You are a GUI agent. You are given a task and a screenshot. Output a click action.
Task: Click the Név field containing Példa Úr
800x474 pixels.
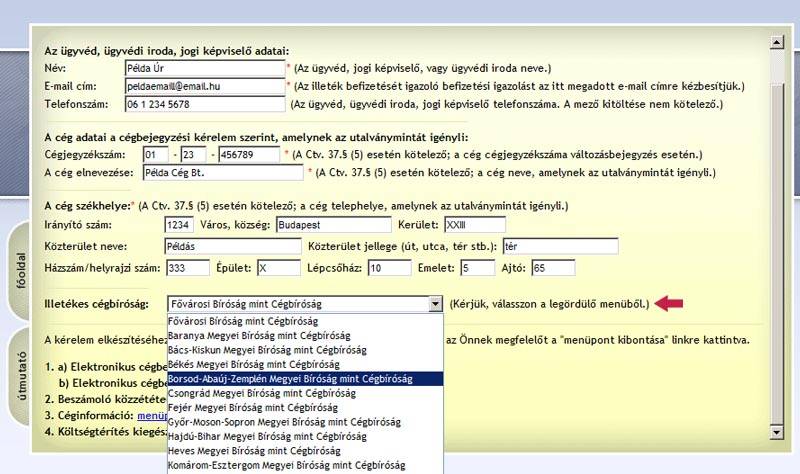pos(204,68)
